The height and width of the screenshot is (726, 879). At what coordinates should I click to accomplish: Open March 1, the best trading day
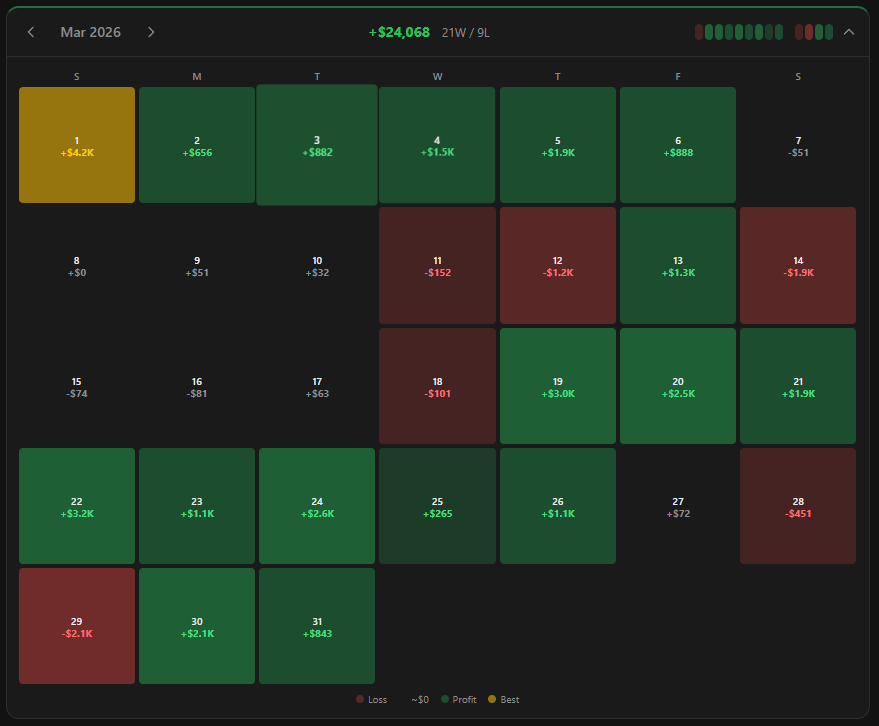76,145
